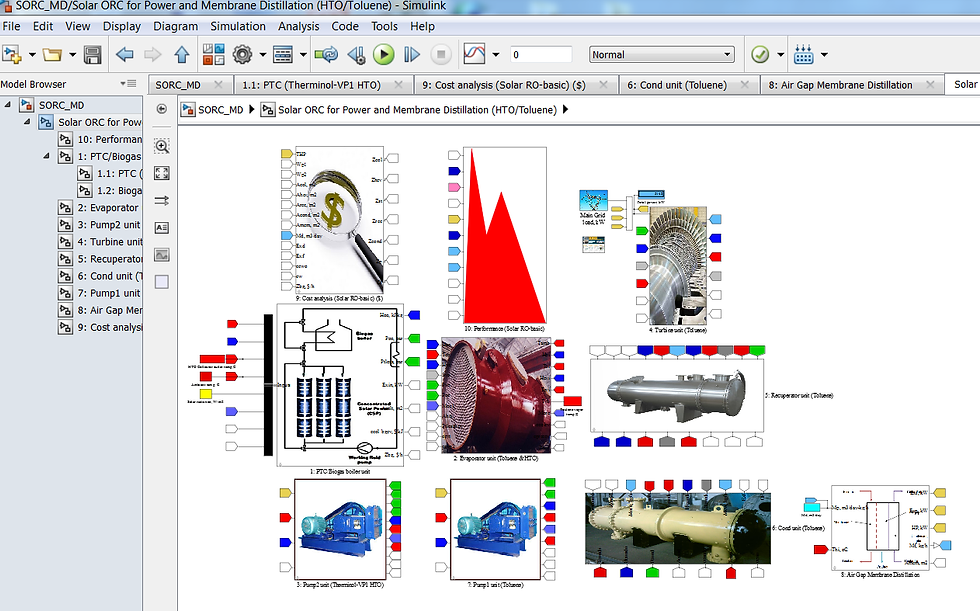The image size is (980, 611).
Task: Close the 8: Air Gap Membrane Distillation tab
Action: point(930,84)
